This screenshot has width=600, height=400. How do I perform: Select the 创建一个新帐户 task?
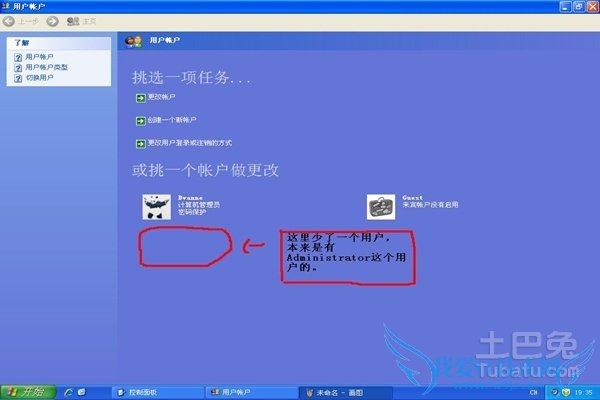(x=172, y=120)
